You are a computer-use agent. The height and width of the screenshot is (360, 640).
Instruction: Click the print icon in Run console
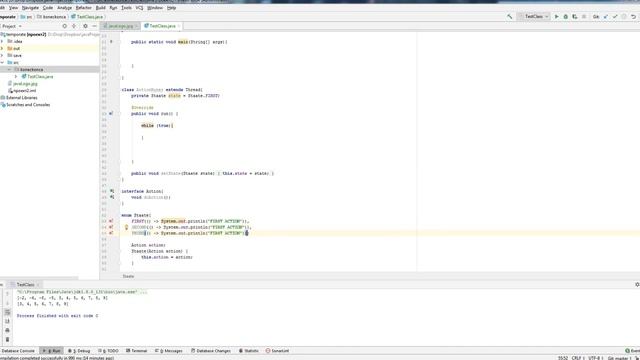click(7, 330)
